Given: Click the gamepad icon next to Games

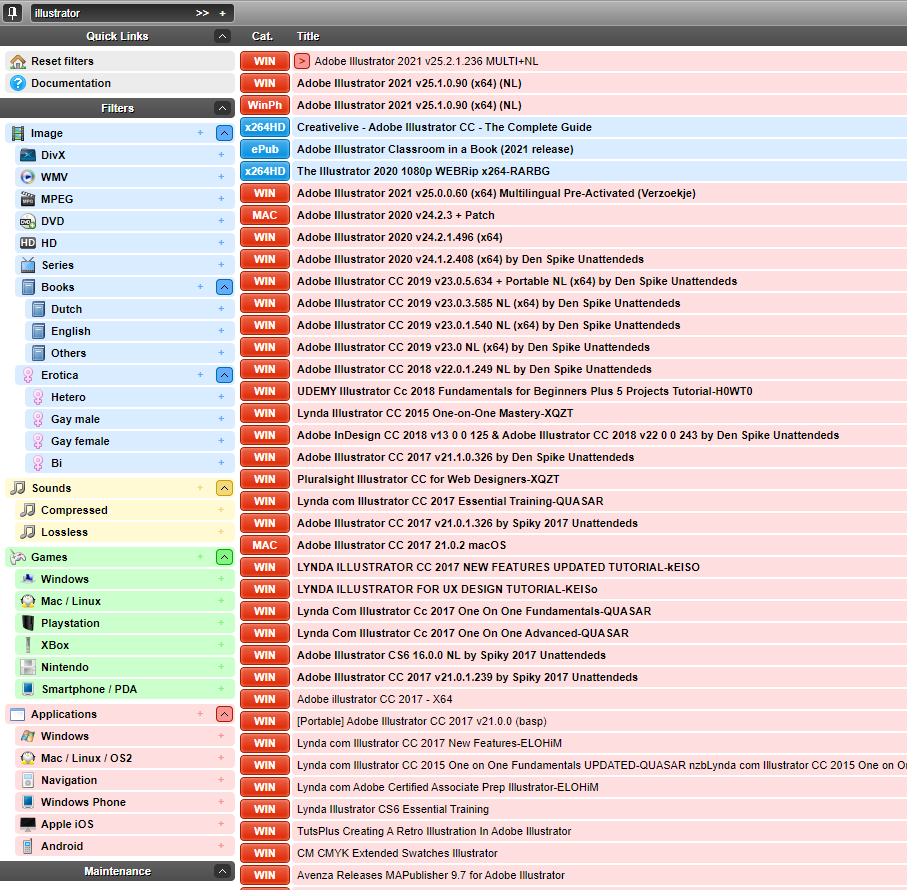Looking at the screenshot, I should tap(18, 557).
